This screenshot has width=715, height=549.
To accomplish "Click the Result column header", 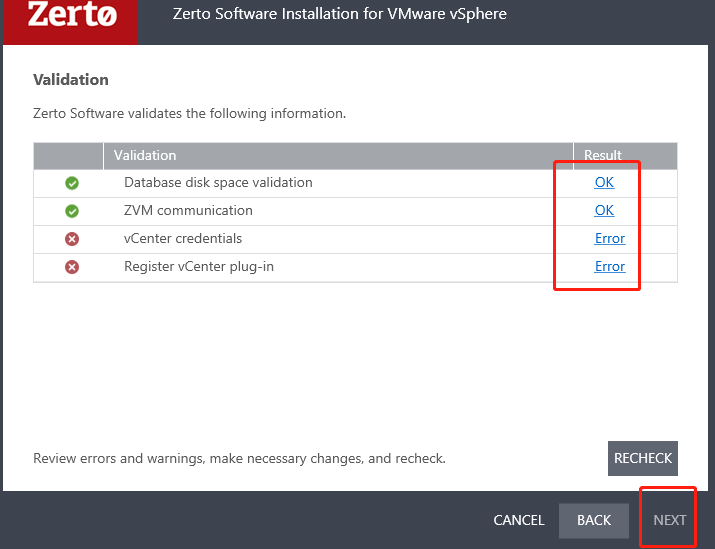I will [625, 155].
